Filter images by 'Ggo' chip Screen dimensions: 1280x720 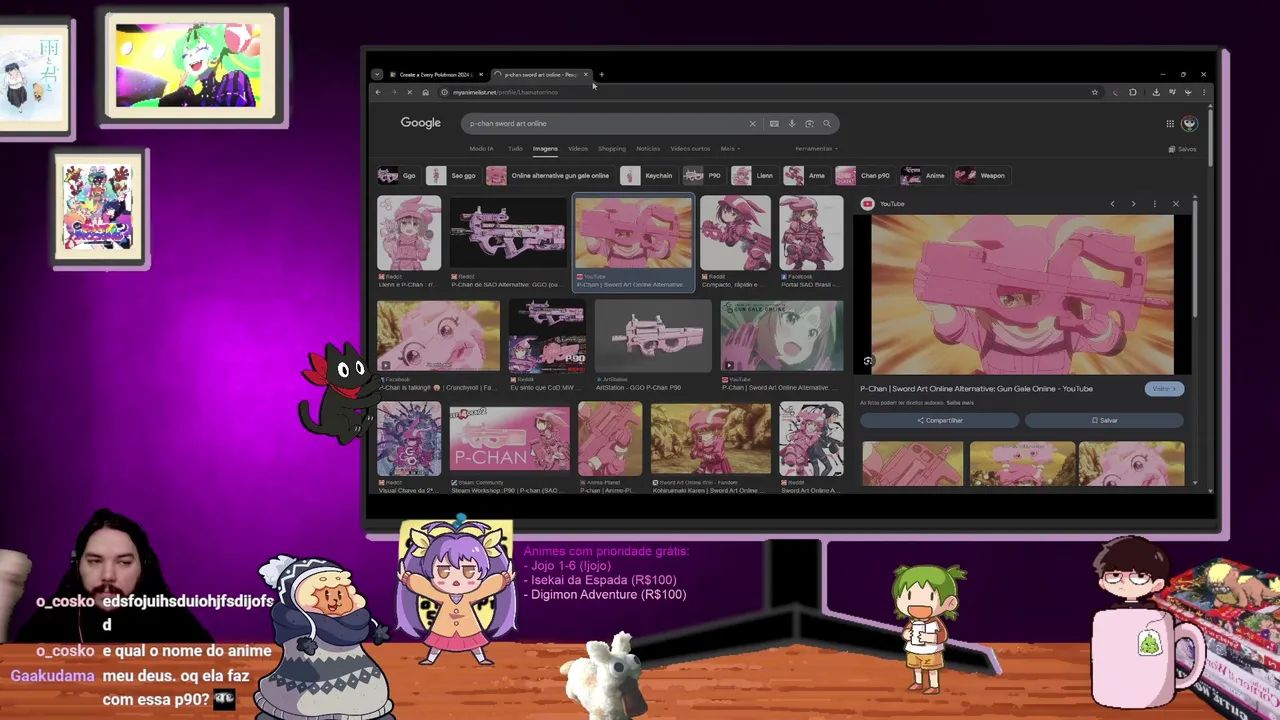tap(398, 176)
